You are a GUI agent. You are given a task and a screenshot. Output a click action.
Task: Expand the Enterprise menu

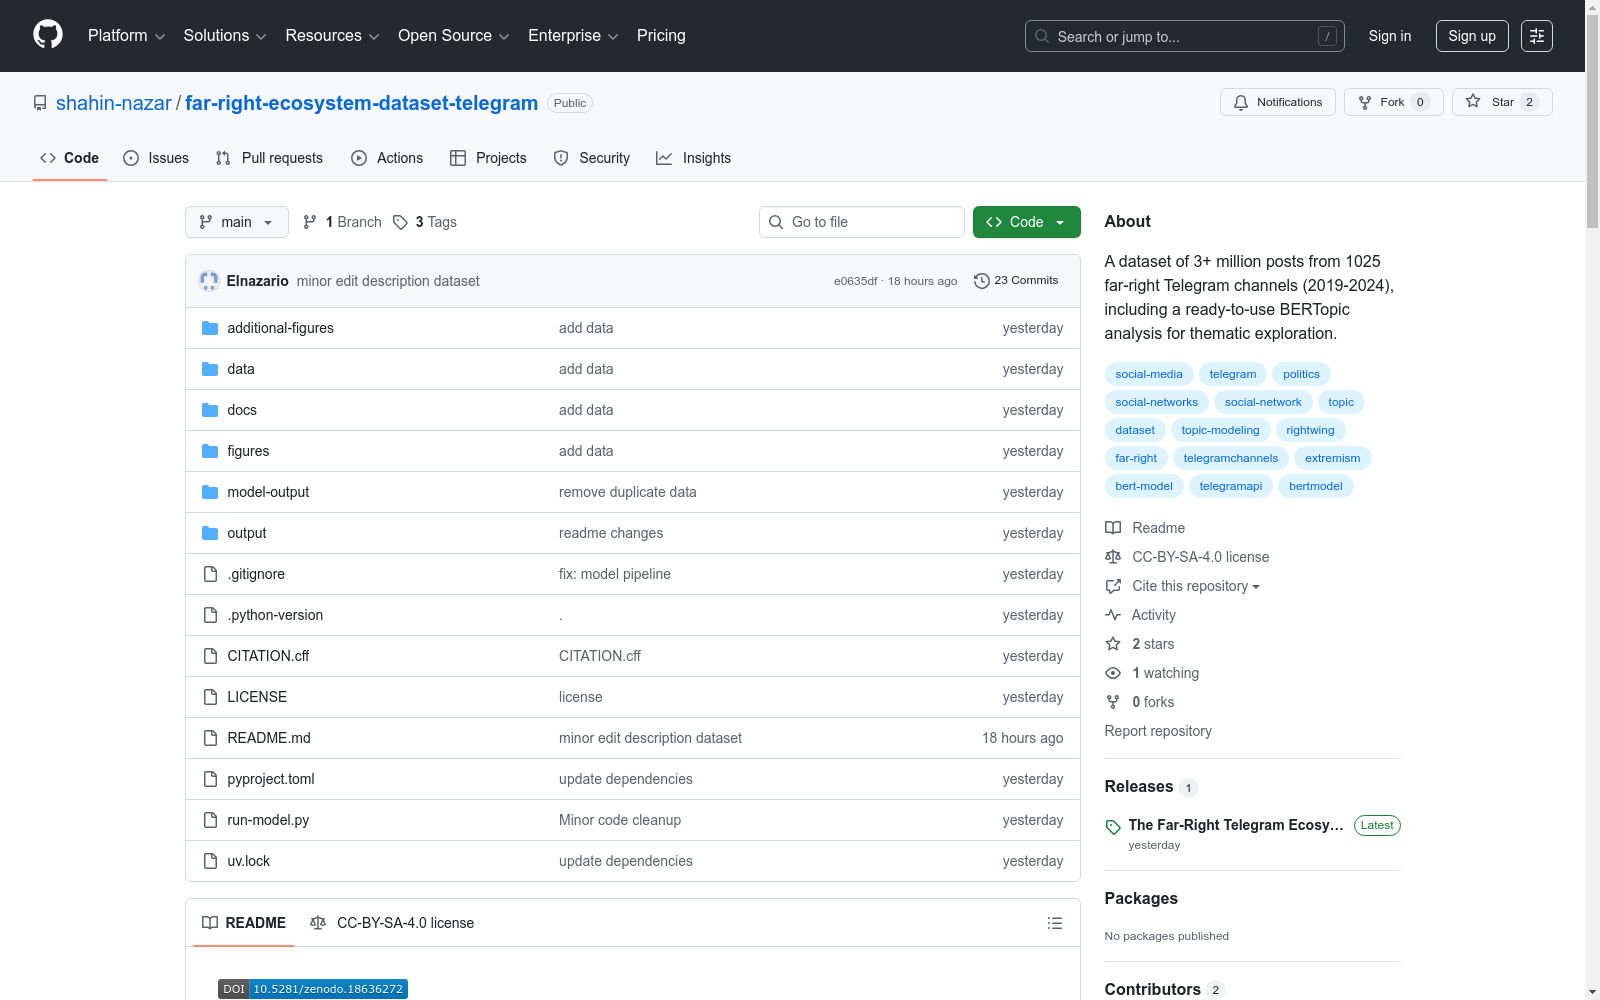point(573,36)
